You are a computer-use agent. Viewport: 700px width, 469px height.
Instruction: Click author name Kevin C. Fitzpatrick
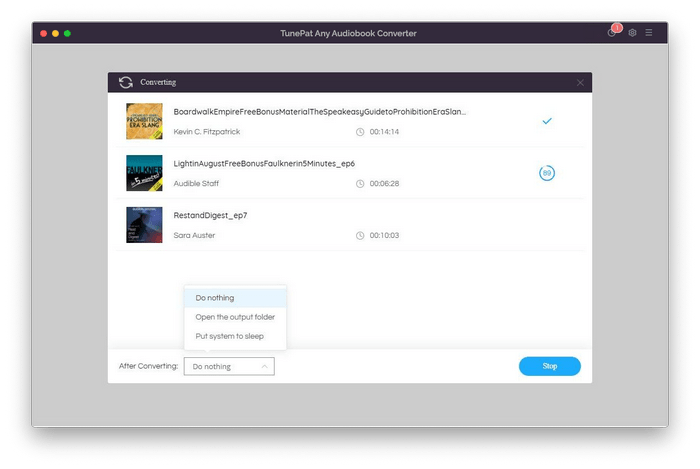click(207, 132)
